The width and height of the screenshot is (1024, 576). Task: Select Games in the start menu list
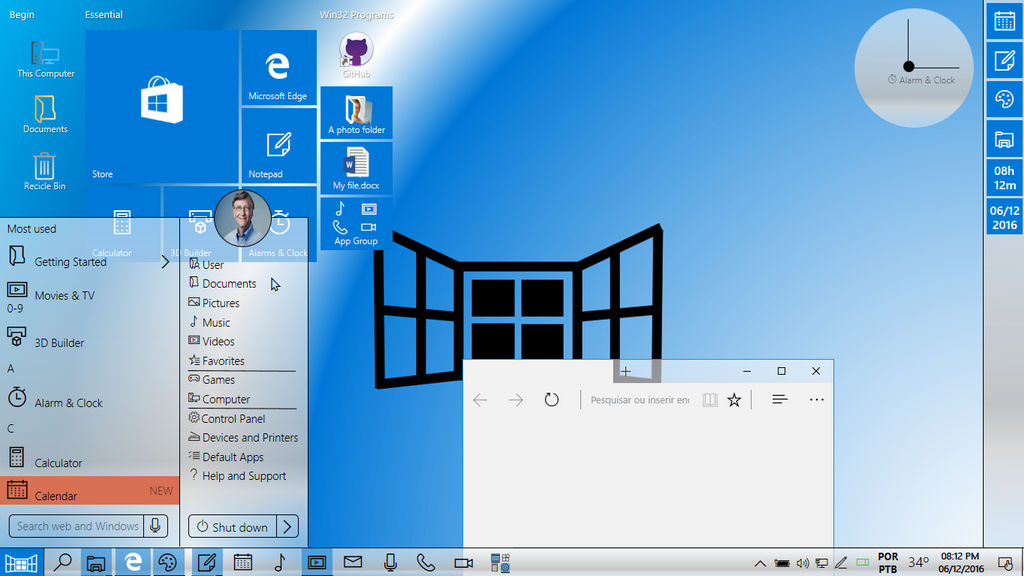(x=211, y=379)
